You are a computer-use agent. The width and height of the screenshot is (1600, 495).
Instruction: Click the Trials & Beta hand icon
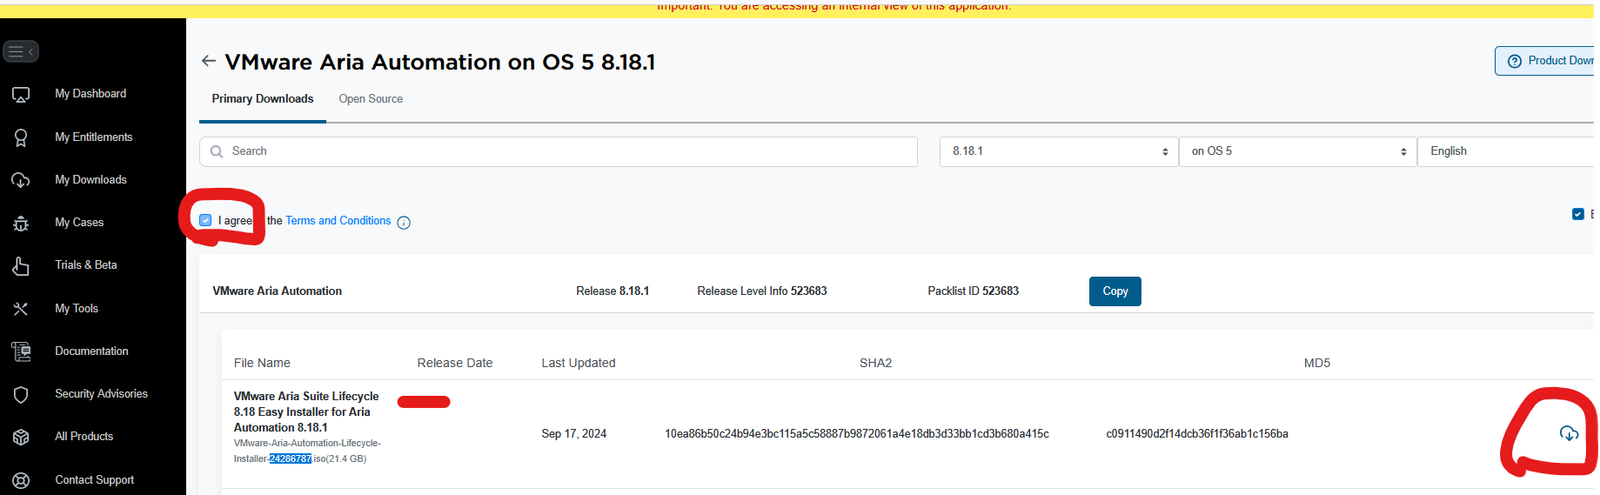point(21,265)
